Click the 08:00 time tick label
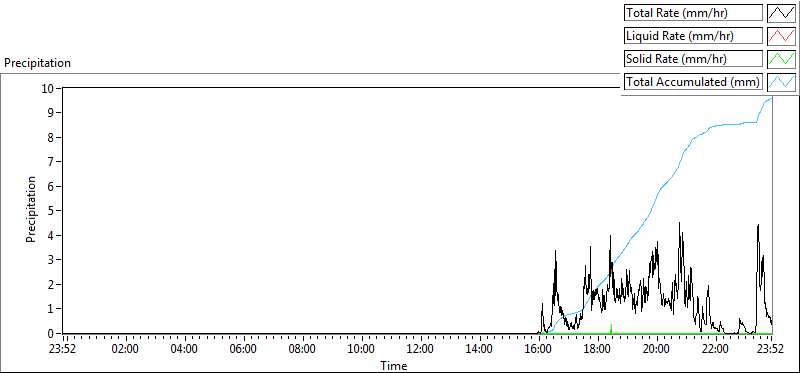800x373 pixels. tap(303, 350)
